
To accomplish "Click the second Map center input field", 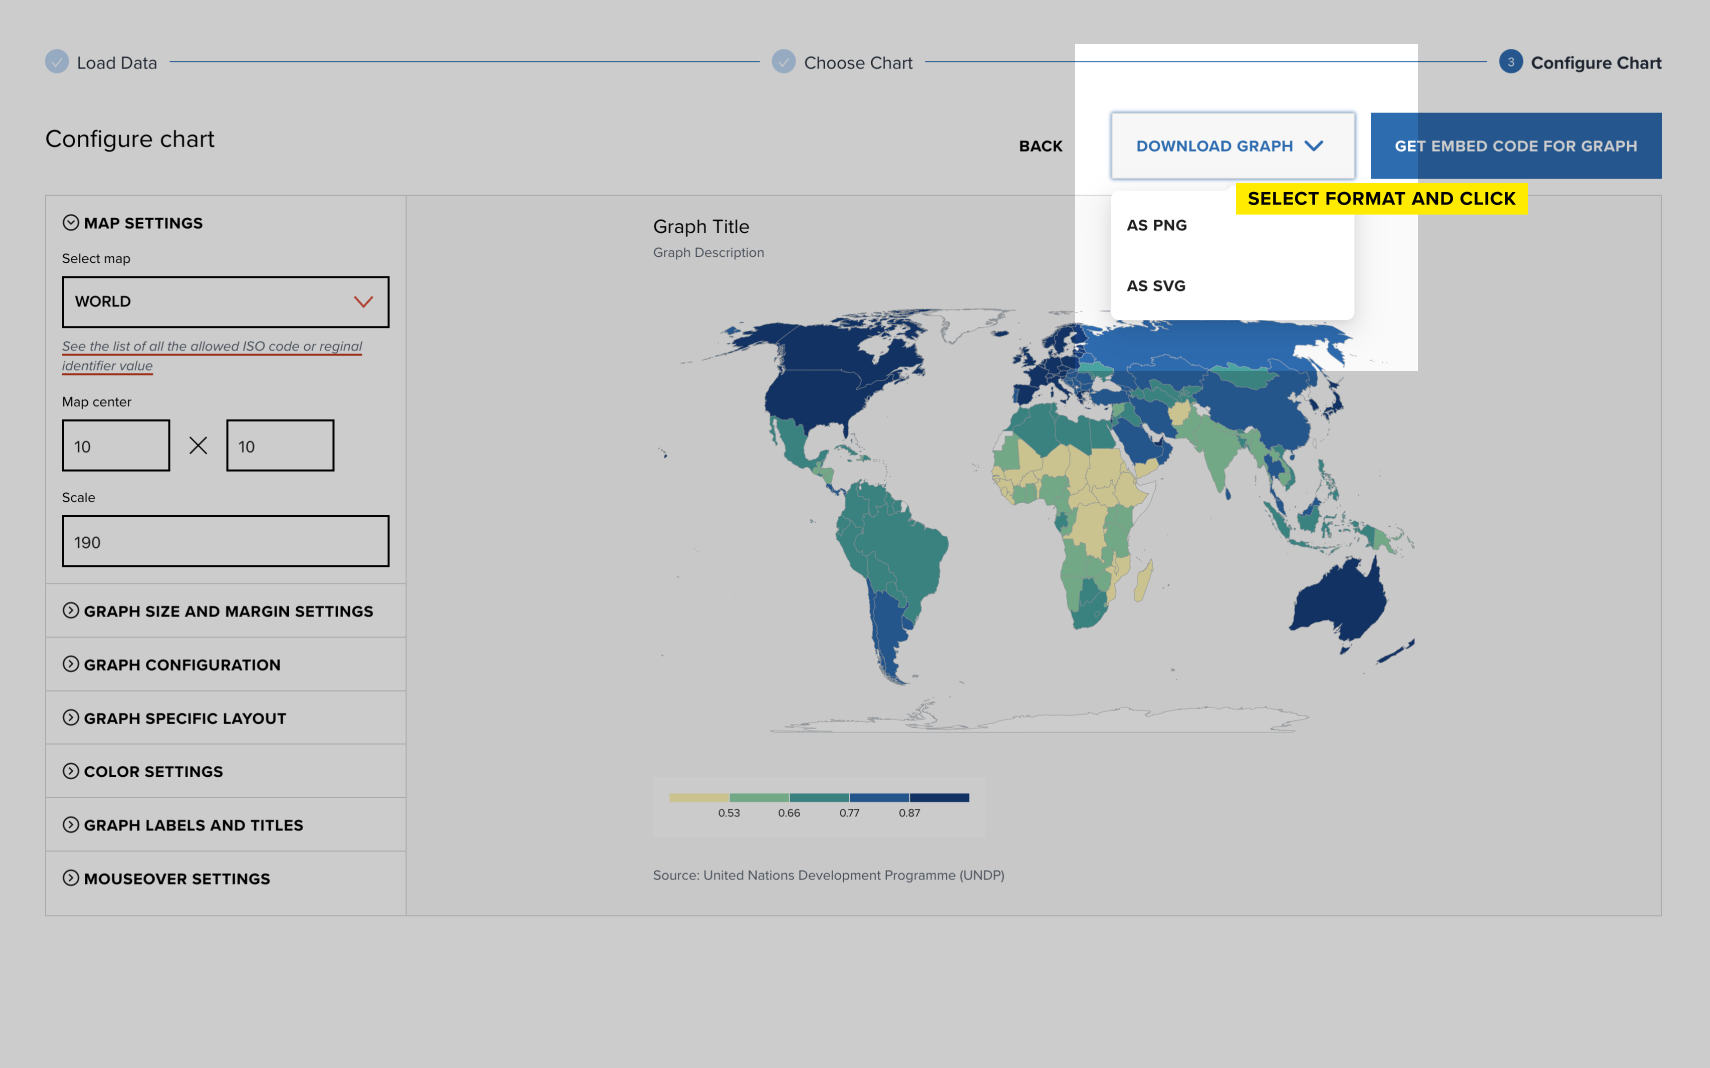I will [x=280, y=446].
